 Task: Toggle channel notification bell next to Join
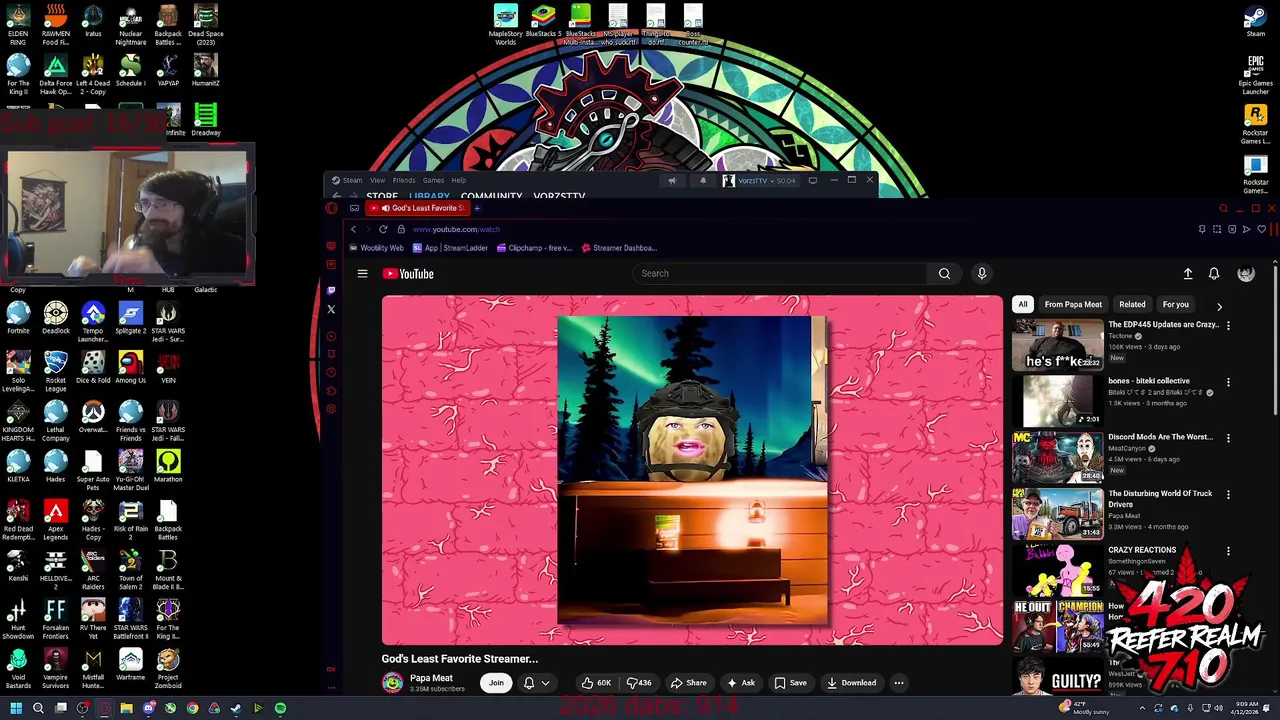[x=529, y=683]
